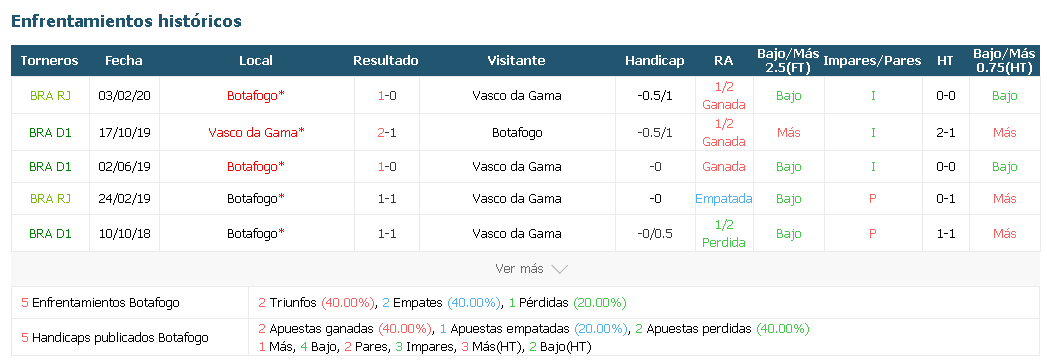Open BRA D1 tournament dated 17/10/19
This screenshot has width=1047, height=360.
click(50, 133)
